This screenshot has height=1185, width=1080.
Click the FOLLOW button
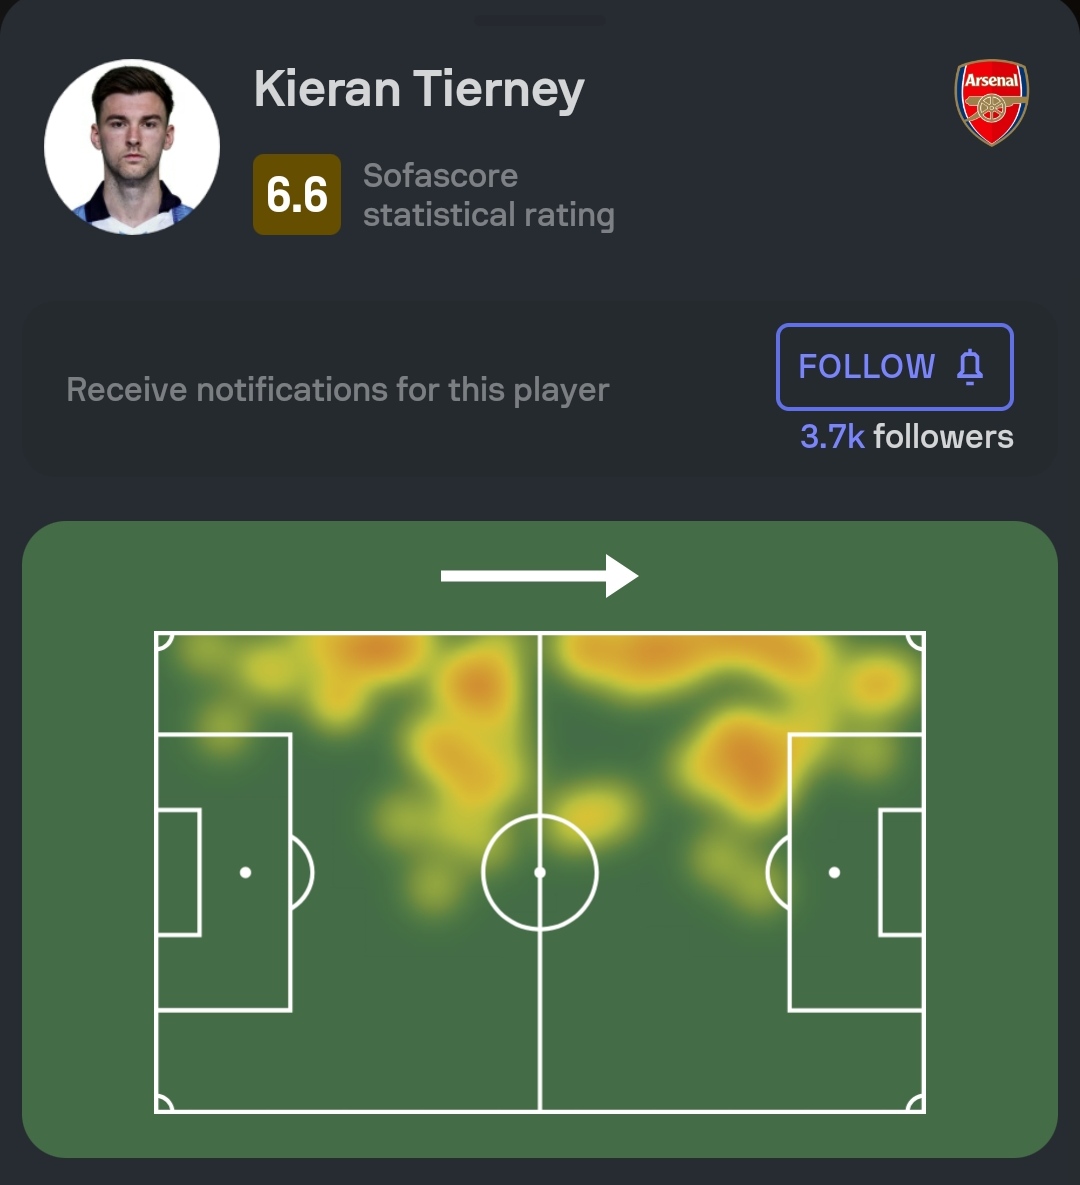pyautogui.click(x=894, y=367)
